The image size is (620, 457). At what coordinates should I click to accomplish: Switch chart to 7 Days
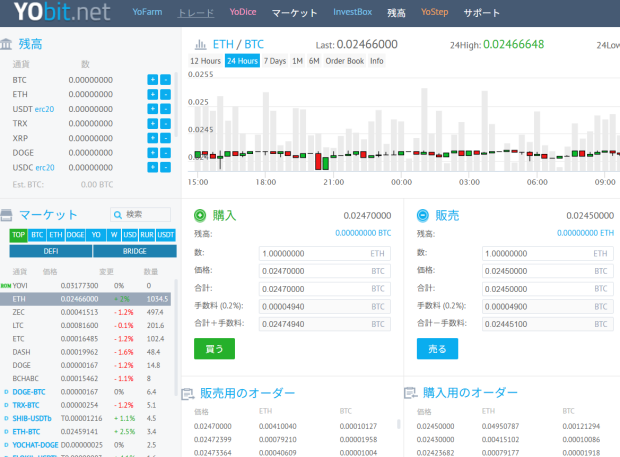click(x=275, y=61)
